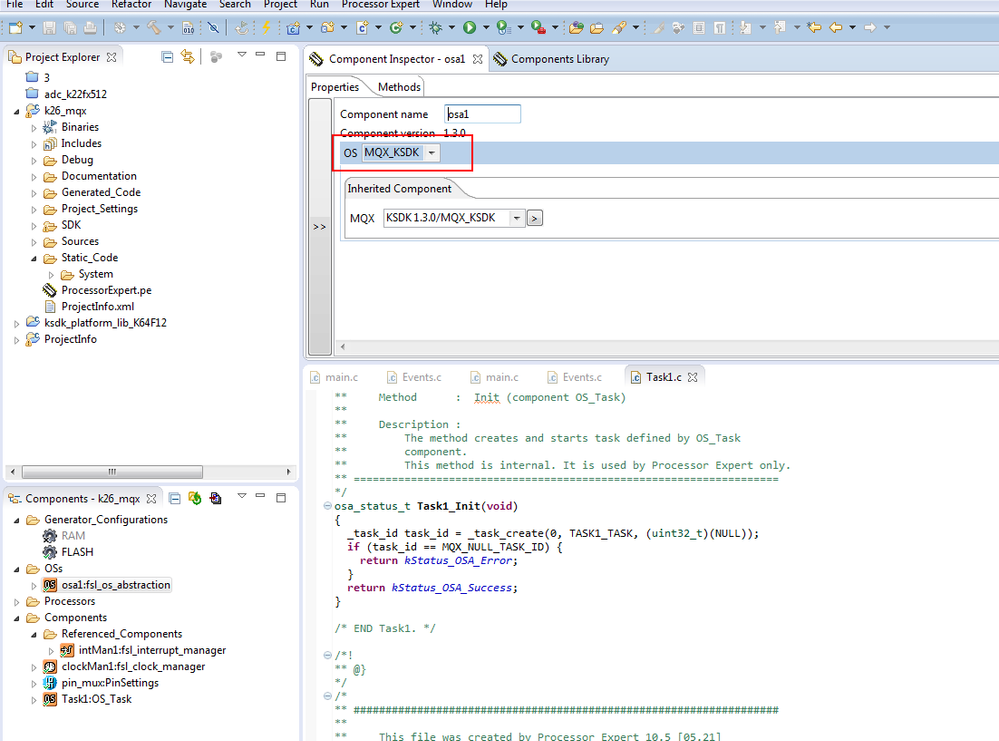
Task: Open the OS MQX_KSDK dropdown
Action: [x=431, y=153]
